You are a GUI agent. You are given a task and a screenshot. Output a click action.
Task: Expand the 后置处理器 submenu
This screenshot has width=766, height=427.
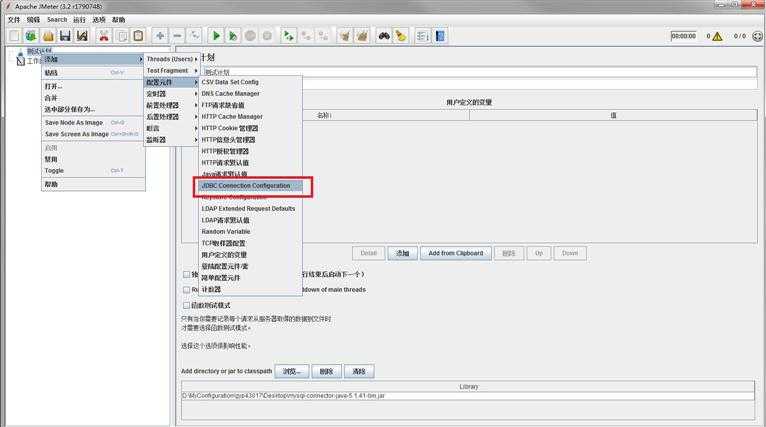pos(172,117)
